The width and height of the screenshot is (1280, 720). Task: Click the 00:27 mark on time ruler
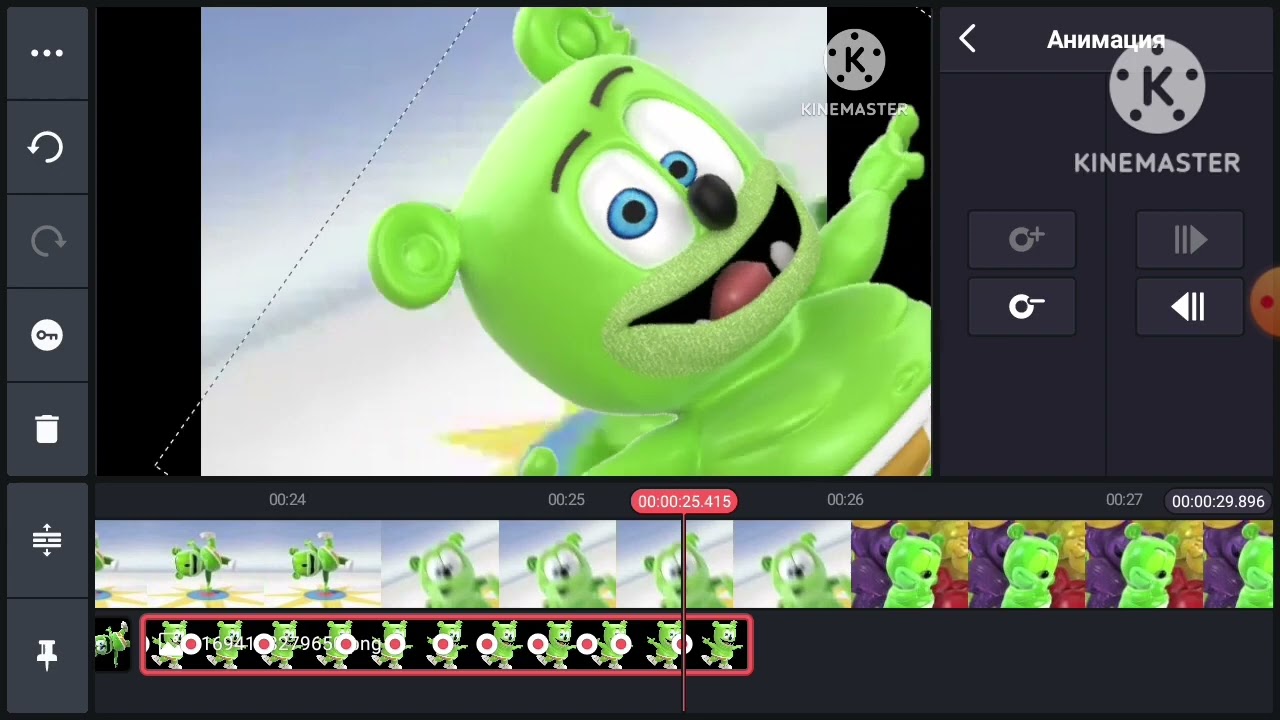1124,500
